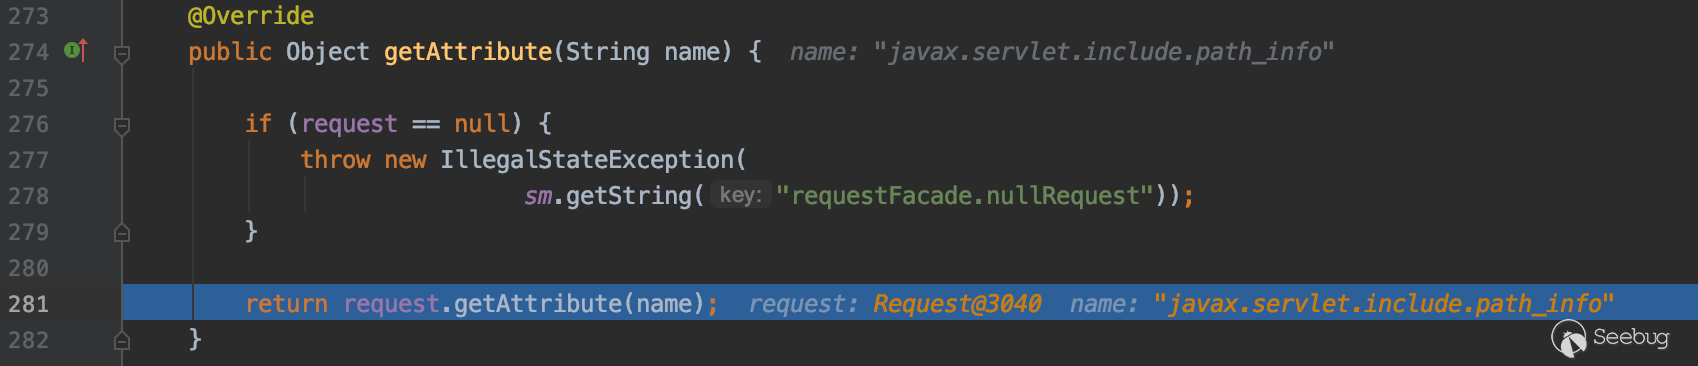This screenshot has height=366, width=1698.
Task: Click the request variable on line 276
Action: (x=349, y=124)
